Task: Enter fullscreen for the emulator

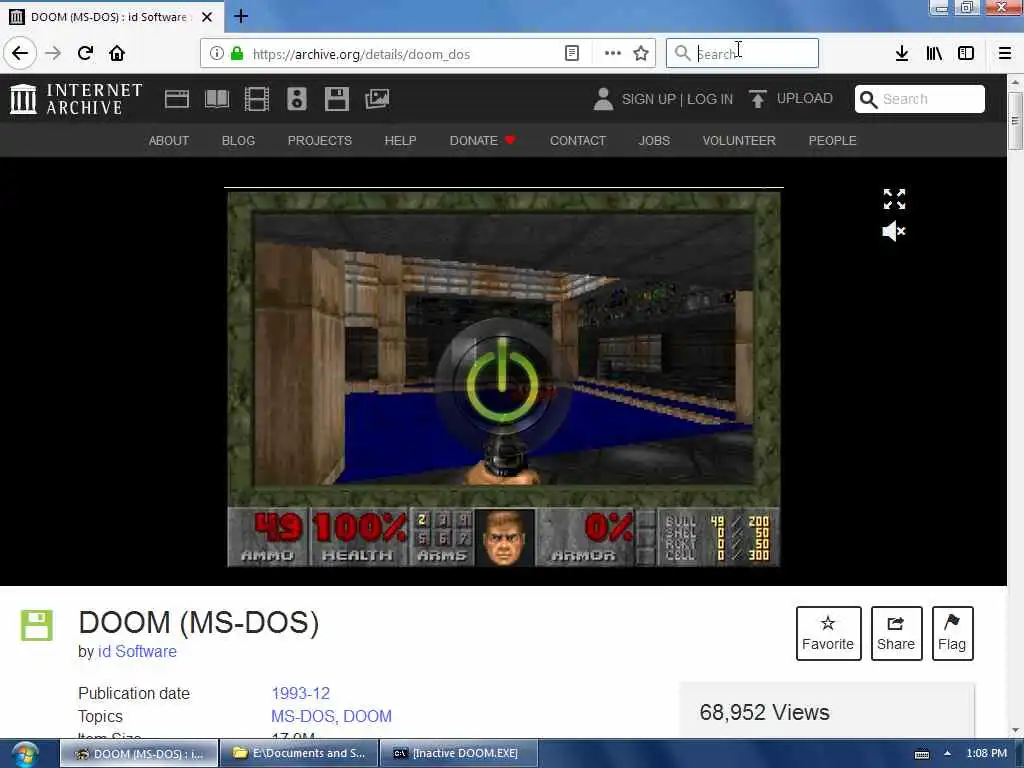Action: pos(894,199)
